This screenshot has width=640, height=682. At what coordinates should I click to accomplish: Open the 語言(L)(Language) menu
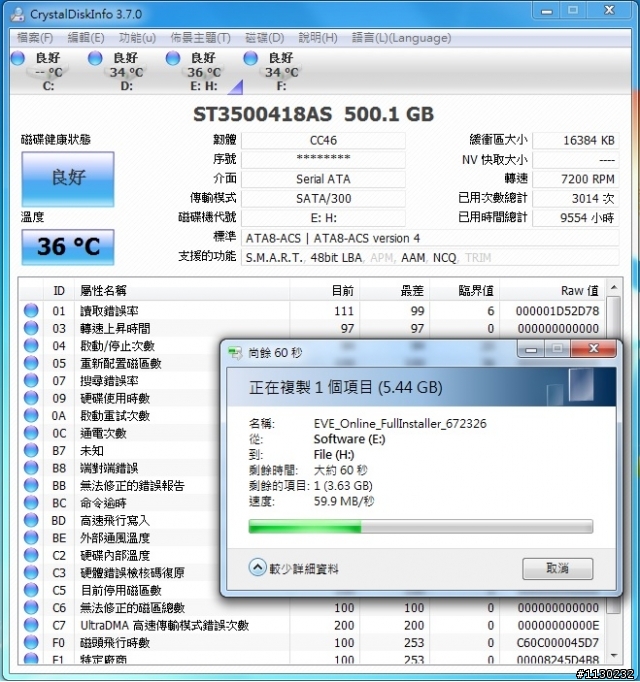tap(401, 38)
